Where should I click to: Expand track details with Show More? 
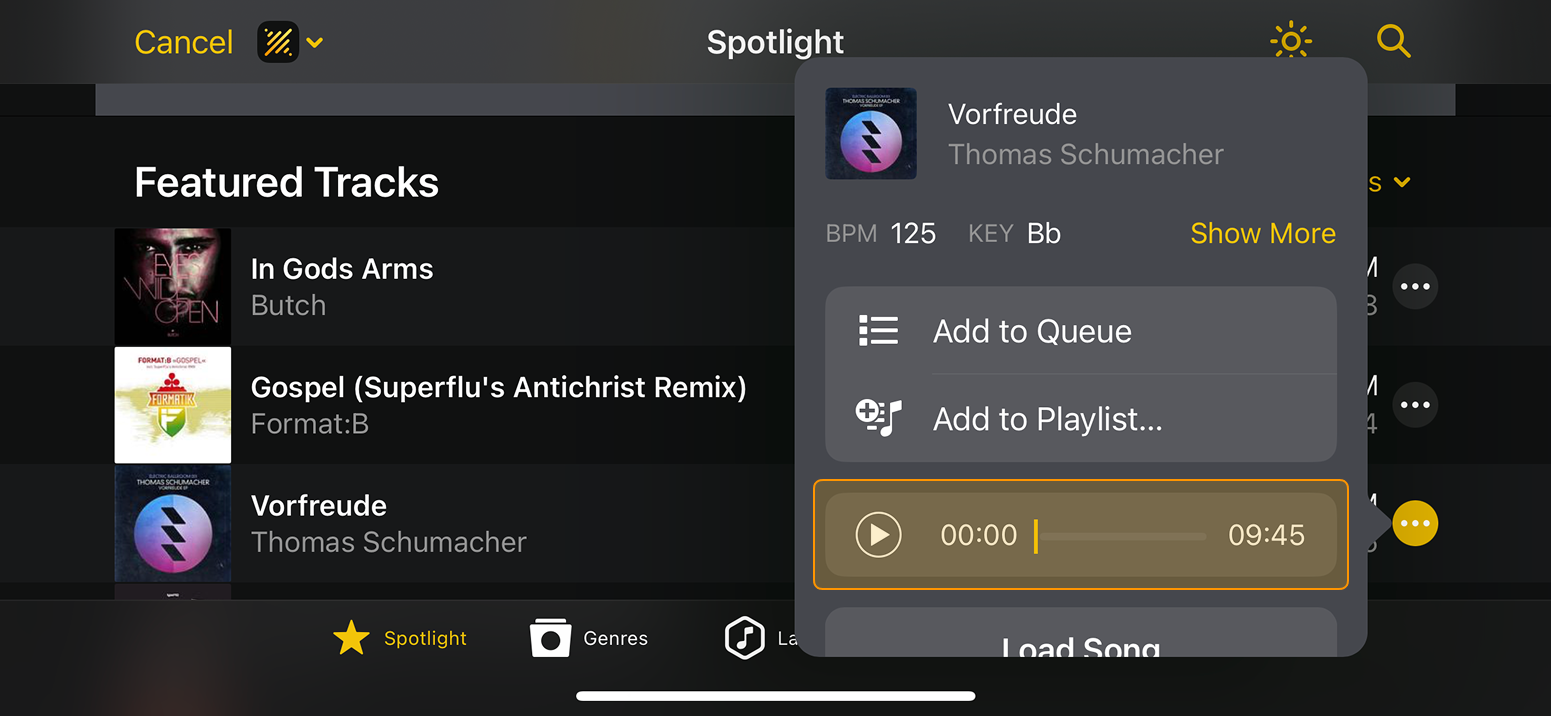tap(1262, 233)
